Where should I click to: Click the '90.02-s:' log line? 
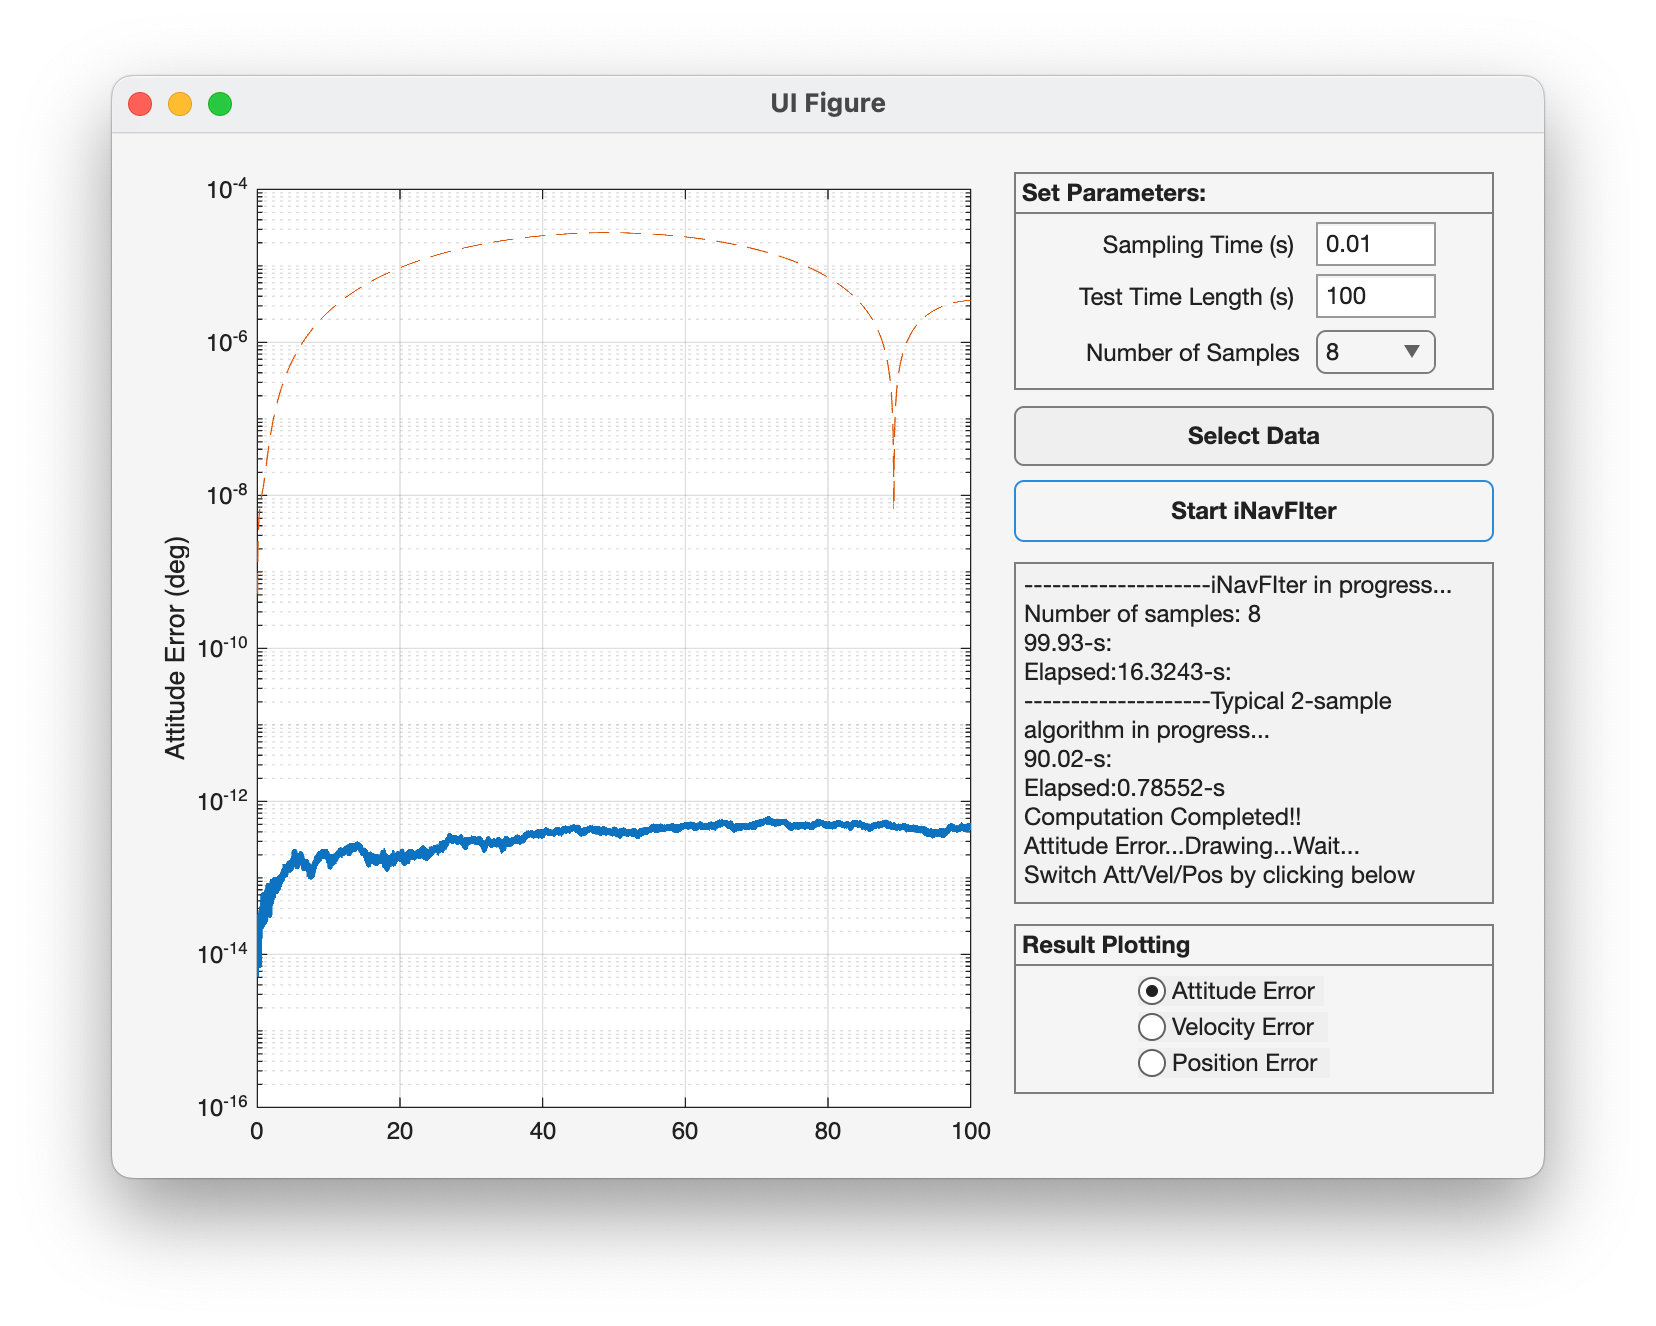pyautogui.click(x=1068, y=759)
